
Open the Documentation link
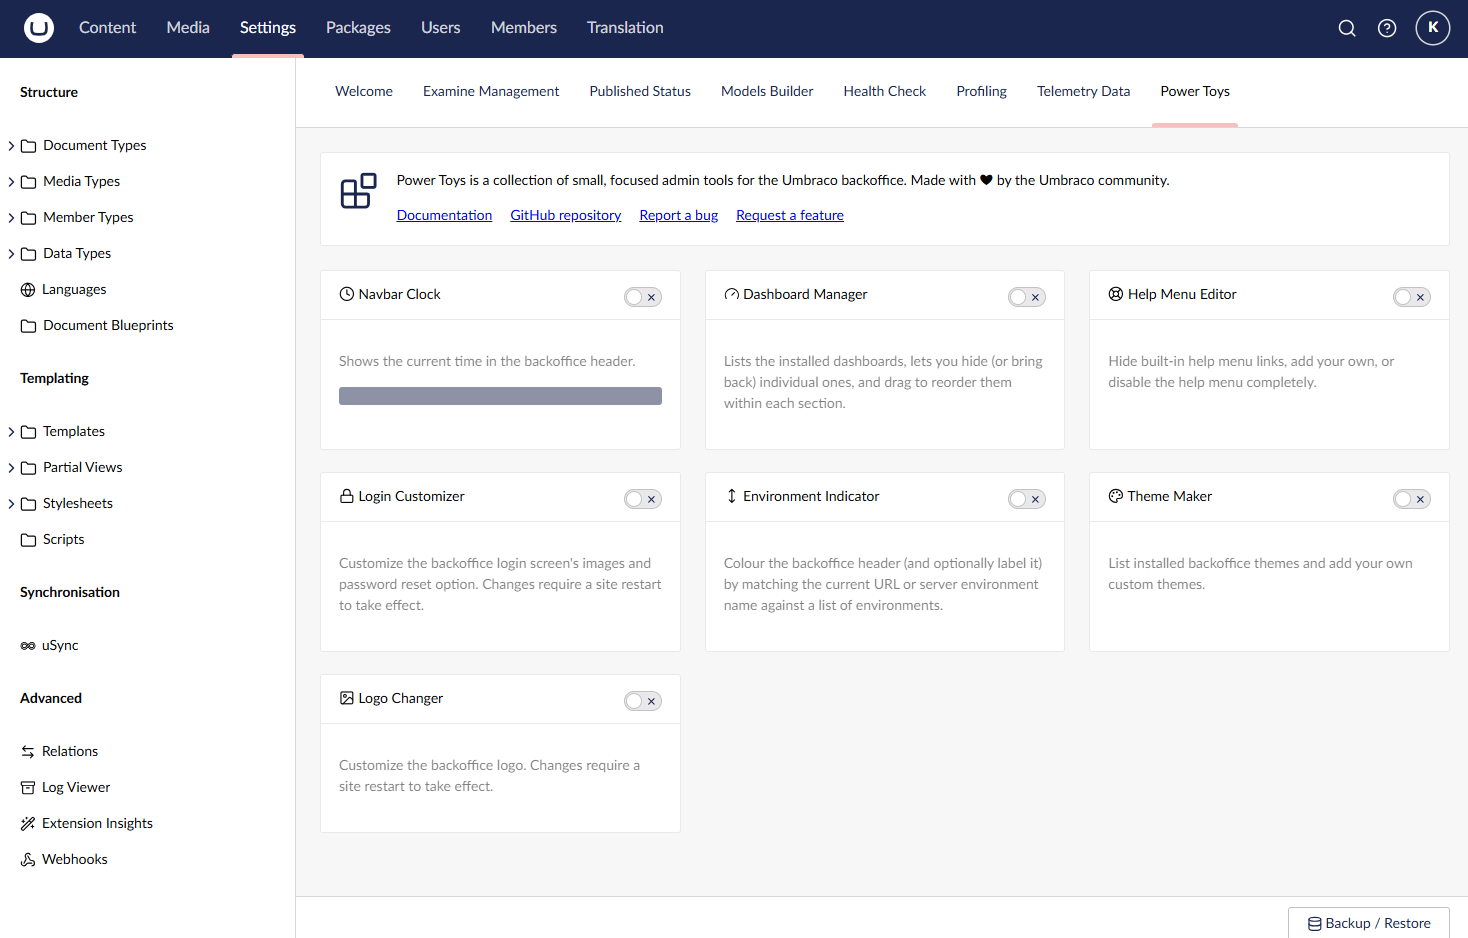point(444,215)
